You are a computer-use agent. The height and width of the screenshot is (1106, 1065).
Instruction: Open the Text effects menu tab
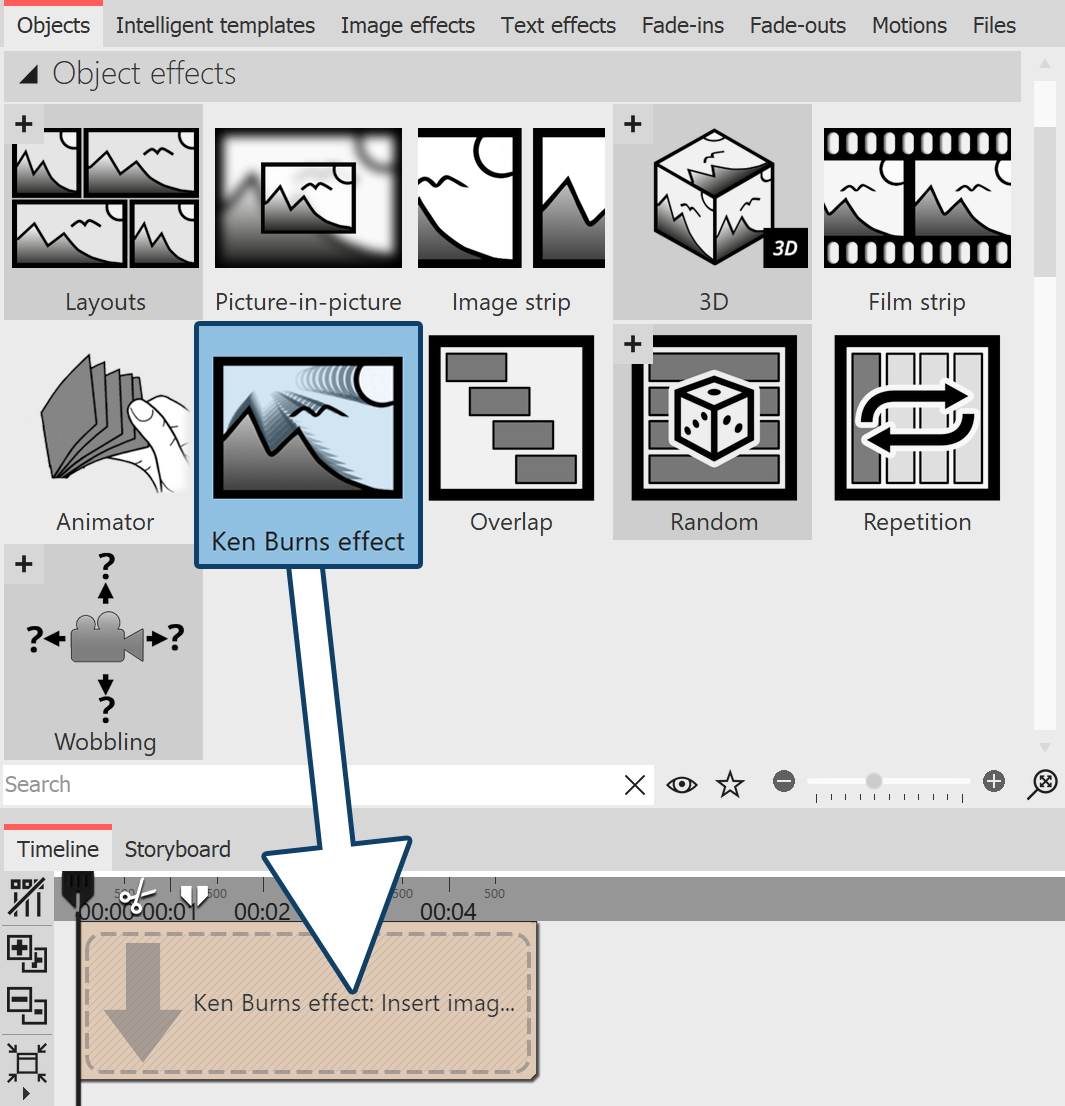click(x=558, y=25)
